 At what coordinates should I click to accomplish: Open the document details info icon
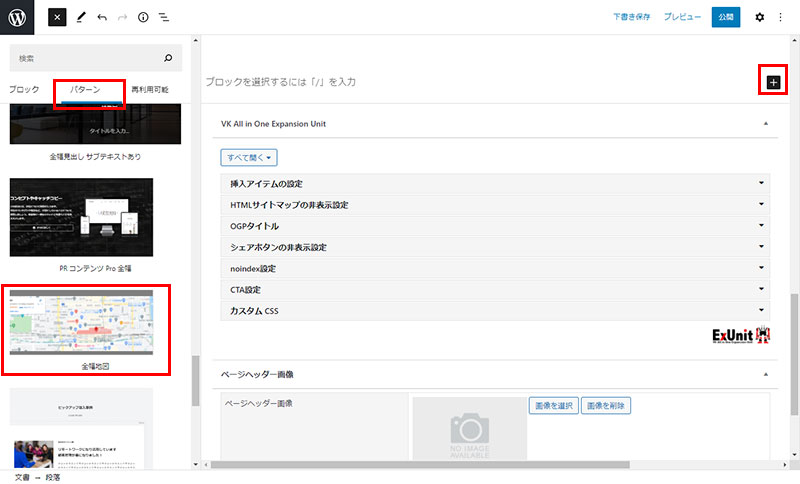pos(143,17)
